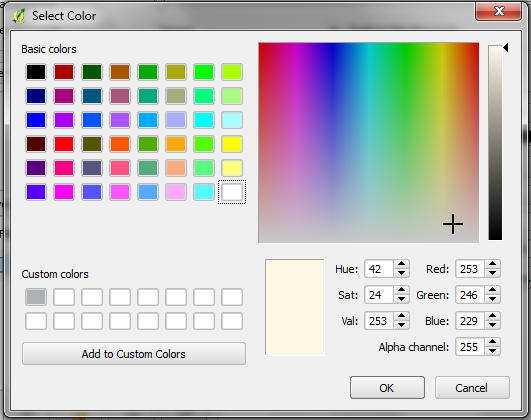Increase Hue with the up arrow

402,265
